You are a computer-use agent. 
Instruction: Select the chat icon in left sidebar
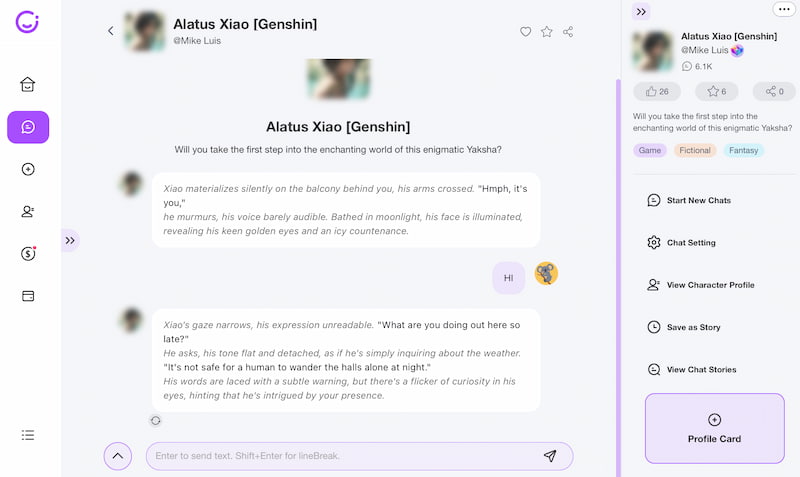click(x=28, y=127)
